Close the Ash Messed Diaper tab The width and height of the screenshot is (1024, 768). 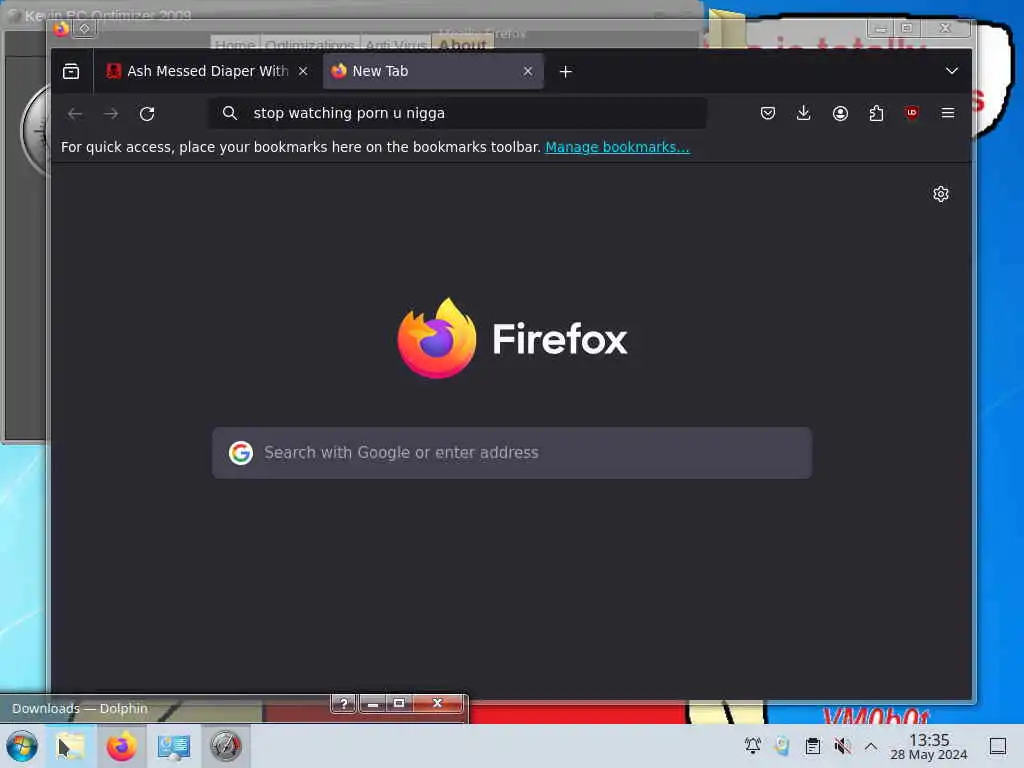tap(303, 71)
